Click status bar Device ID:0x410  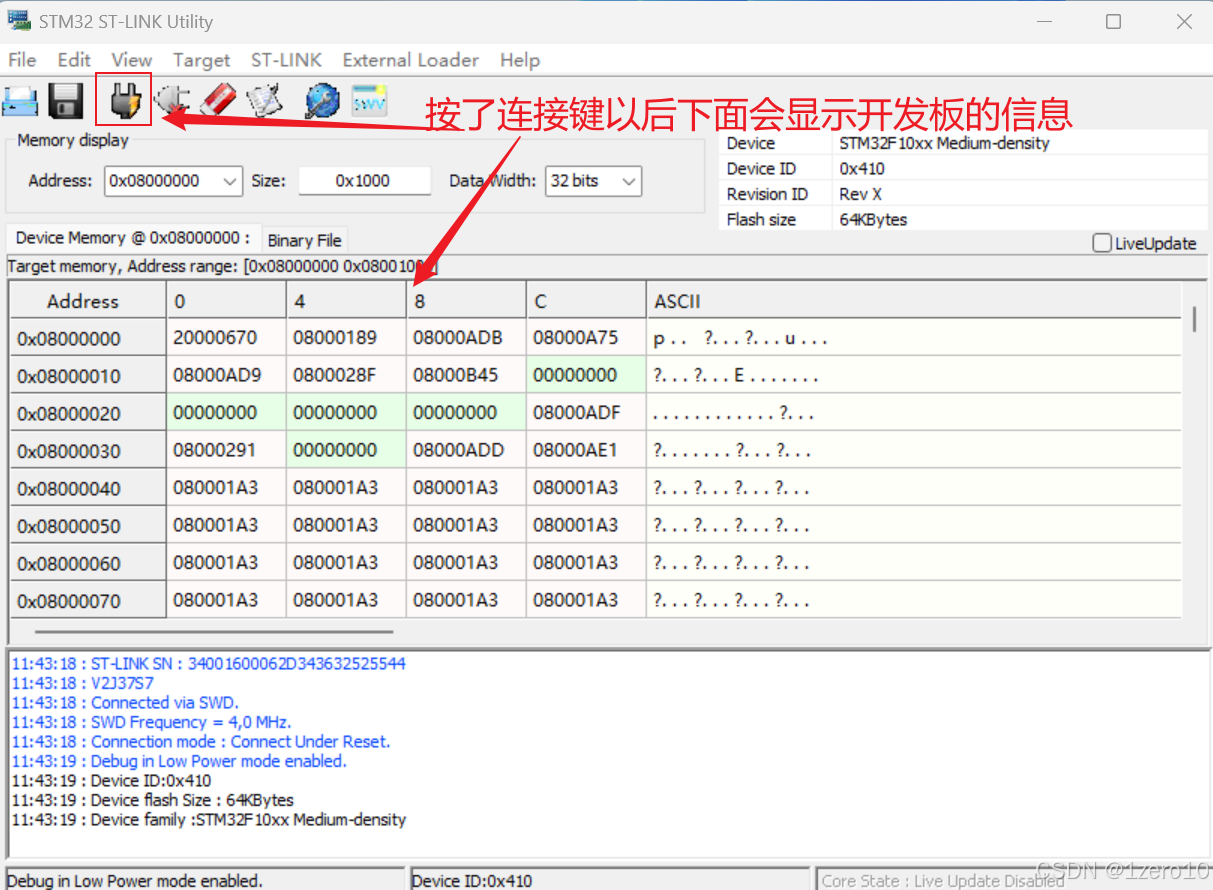pos(472,881)
